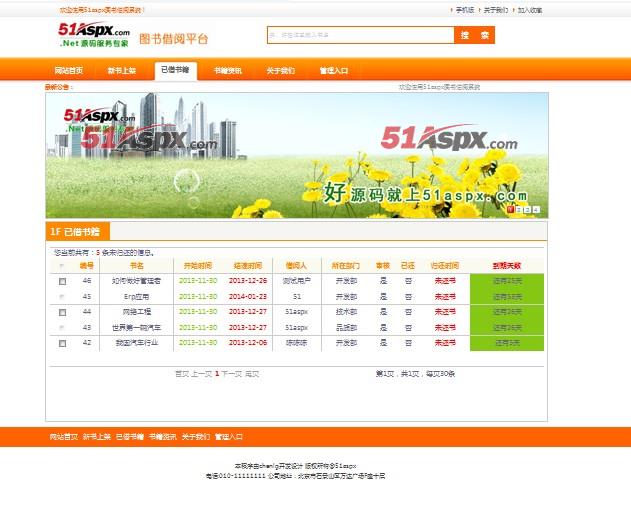The height and width of the screenshot is (512, 631).
Task: Click the 尾页 last page link
Action: [252, 374]
